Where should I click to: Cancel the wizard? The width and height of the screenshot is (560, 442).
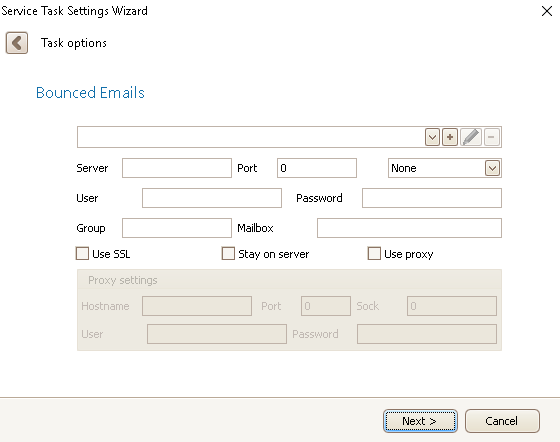(502, 421)
